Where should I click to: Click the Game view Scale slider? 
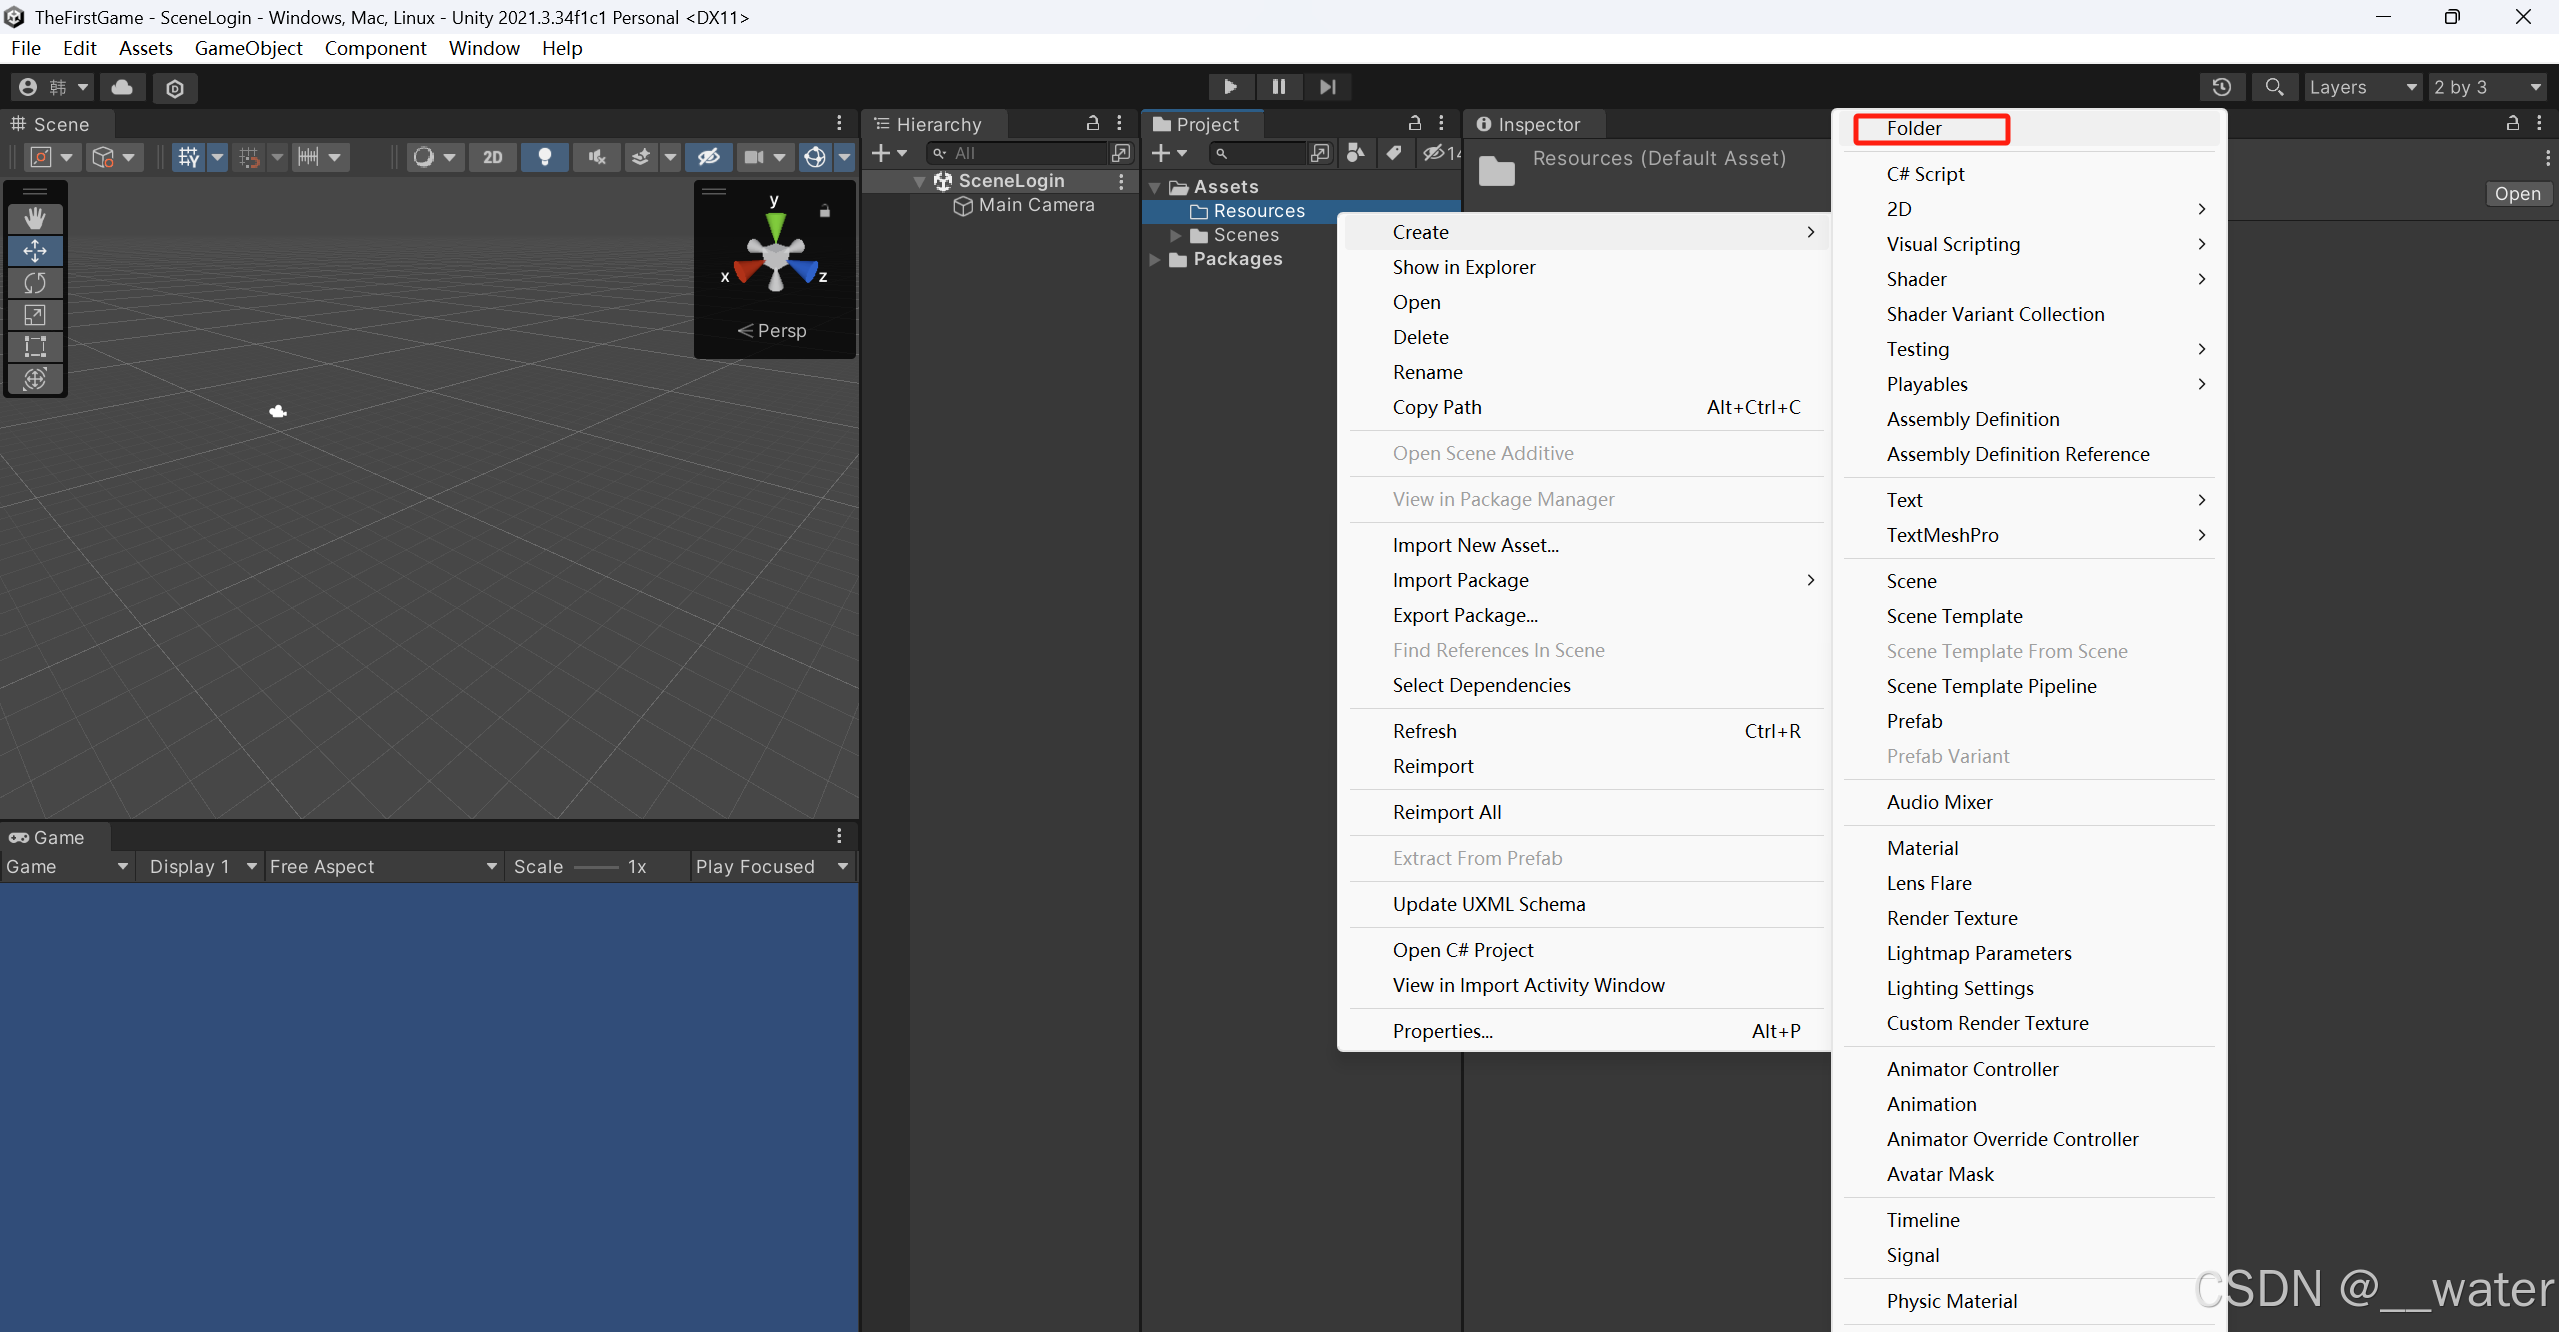tap(597, 867)
